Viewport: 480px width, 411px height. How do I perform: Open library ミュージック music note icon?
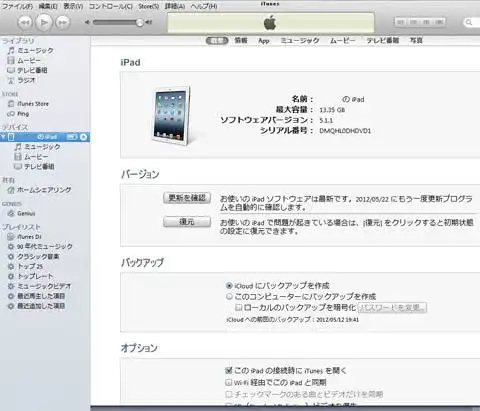click(x=11, y=51)
